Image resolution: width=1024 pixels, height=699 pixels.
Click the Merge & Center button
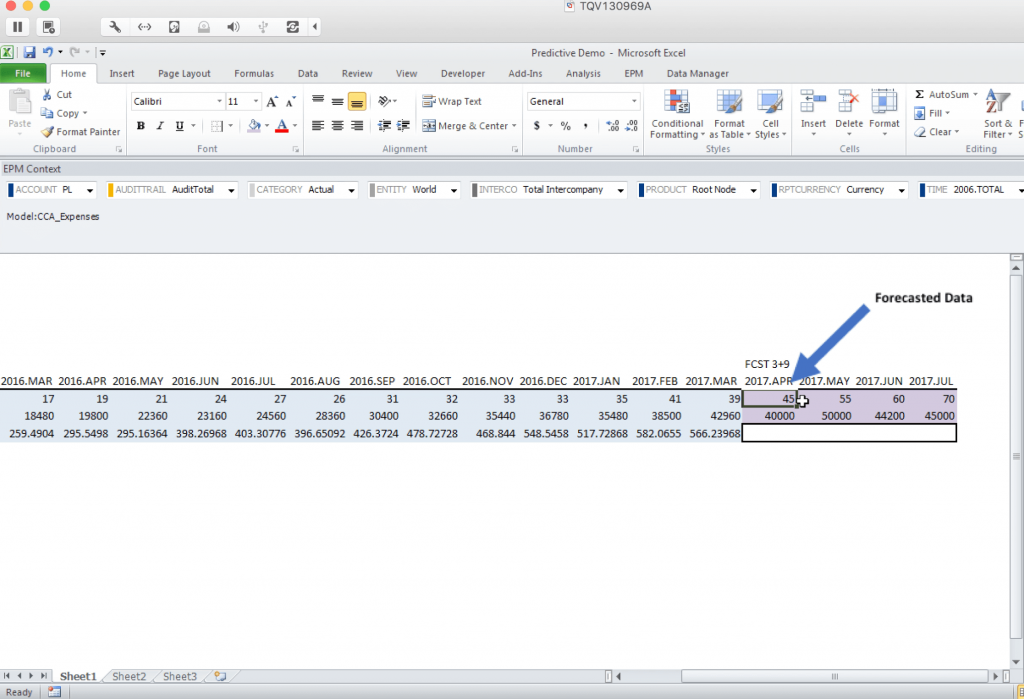[469, 125]
